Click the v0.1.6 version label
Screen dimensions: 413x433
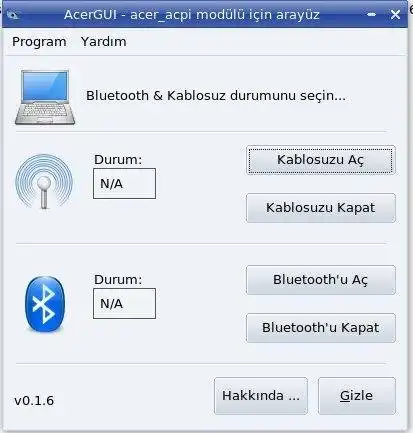(x=34, y=401)
